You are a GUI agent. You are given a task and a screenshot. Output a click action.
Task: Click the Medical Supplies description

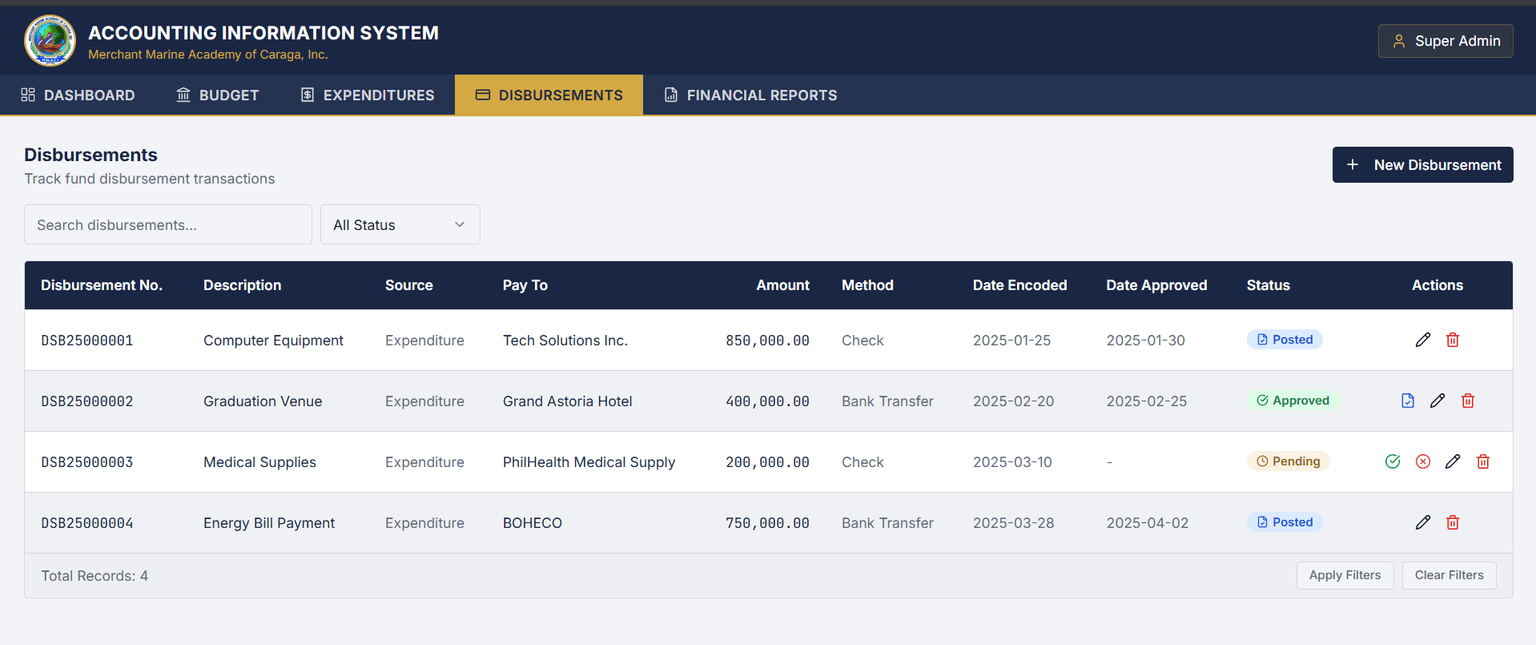(260, 462)
